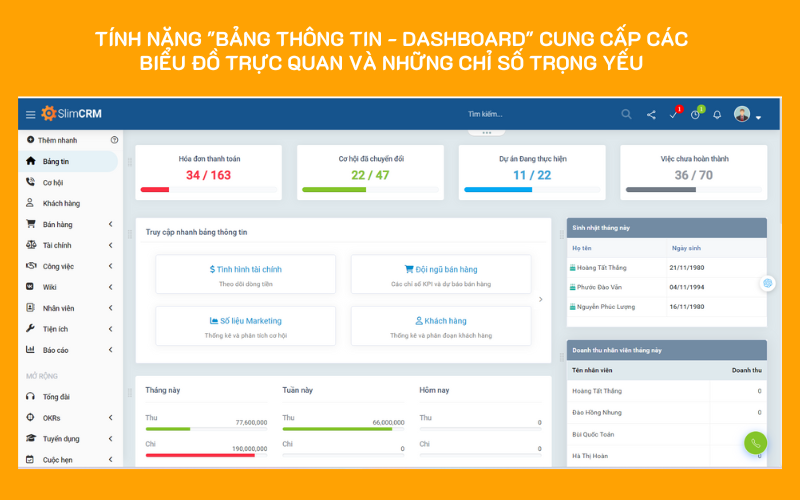
Task: Click the round settings icon at right edge
Action: point(767,283)
